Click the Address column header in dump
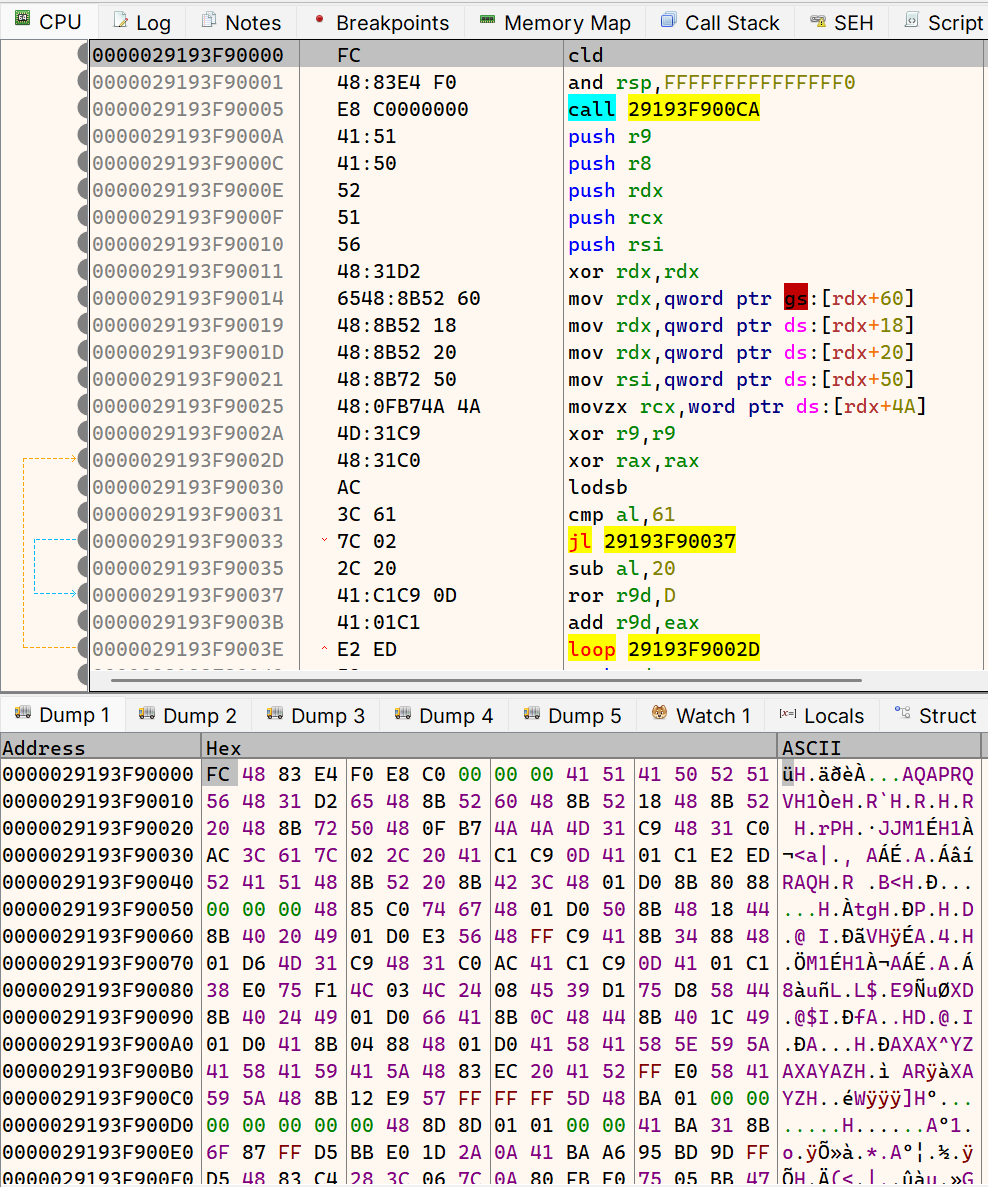 point(101,748)
